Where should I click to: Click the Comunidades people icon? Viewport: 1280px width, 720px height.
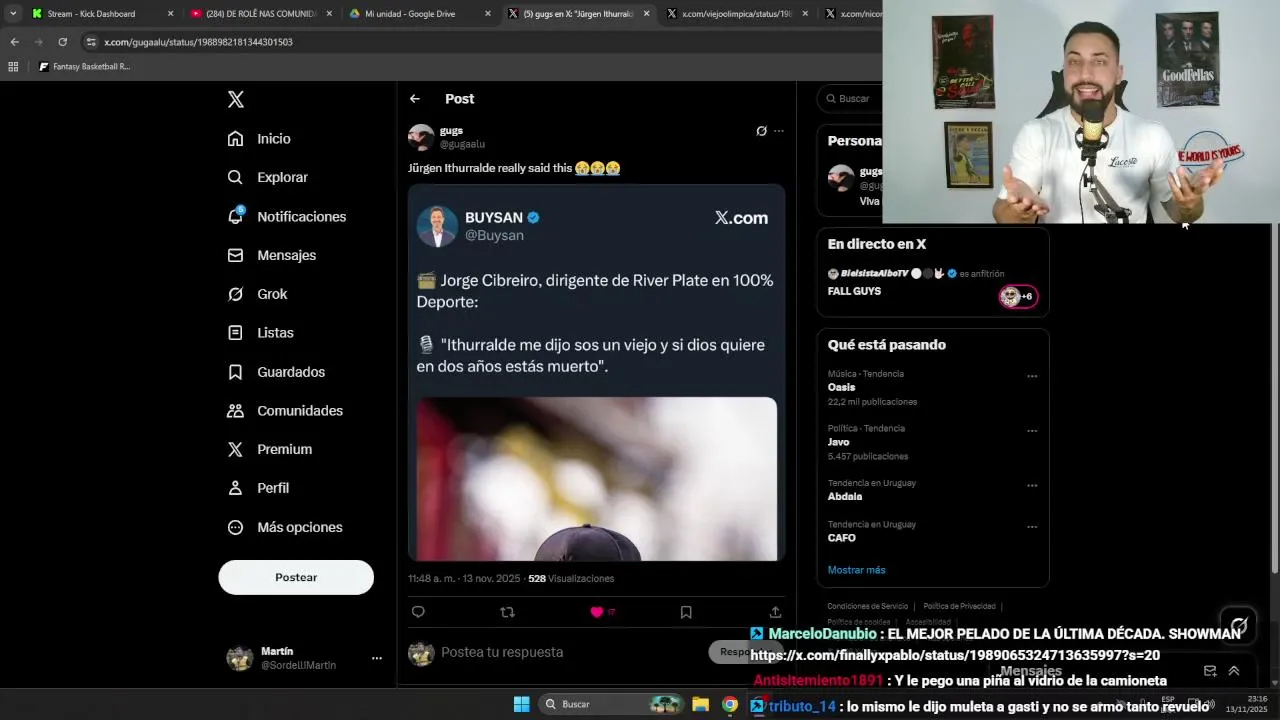(x=235, y=411)
